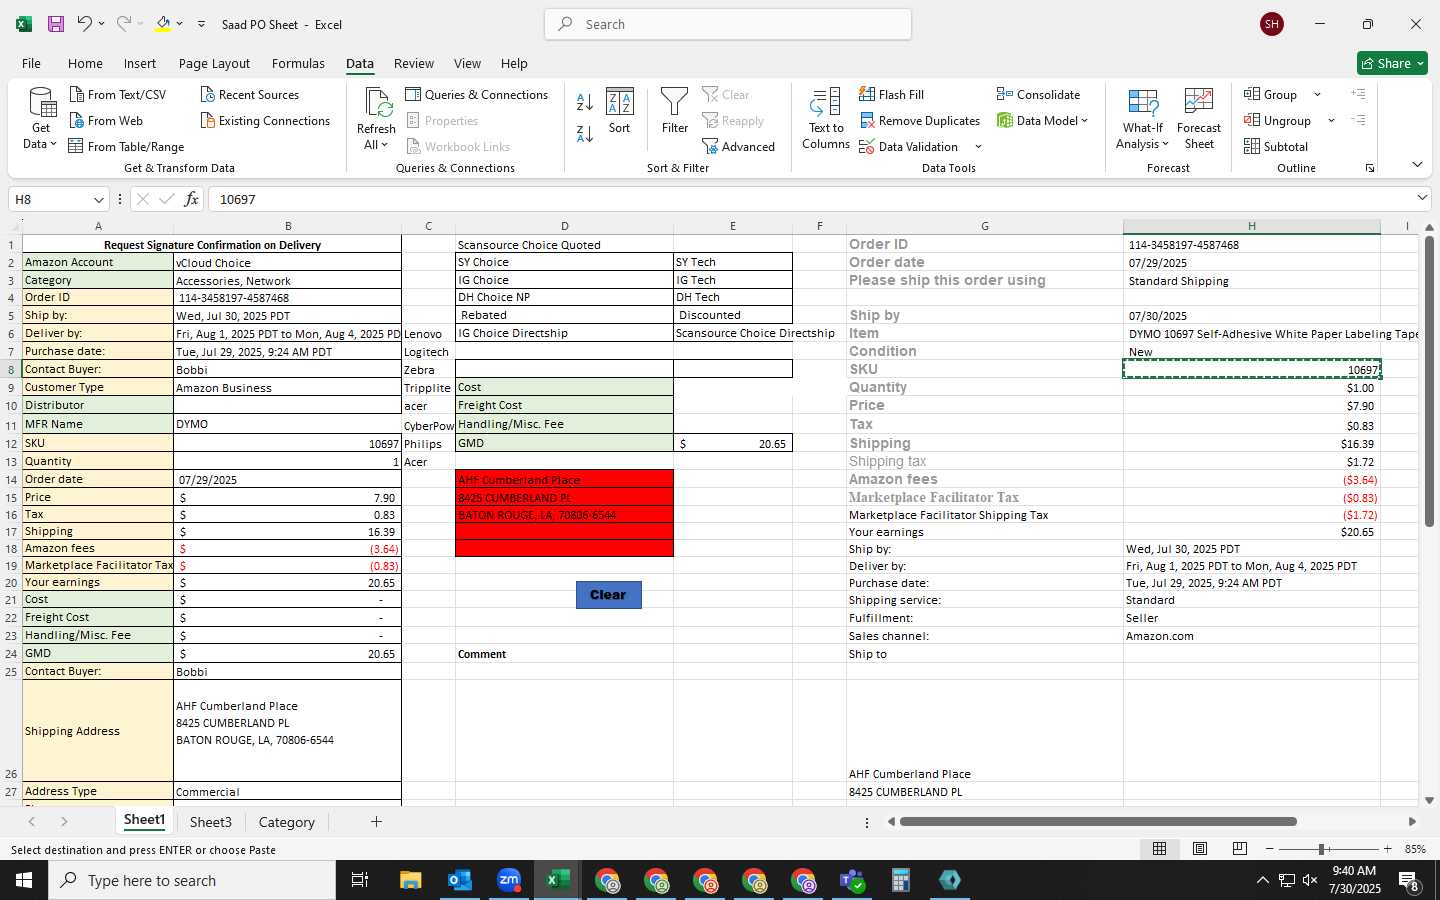The width and height of the screenshot is (1440, 900).
Task: Click in the Search box
Action: coord(728,24)
